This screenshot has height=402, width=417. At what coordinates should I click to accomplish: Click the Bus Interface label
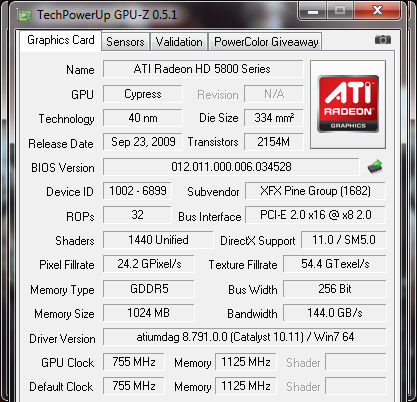click(x=210, y=217)
